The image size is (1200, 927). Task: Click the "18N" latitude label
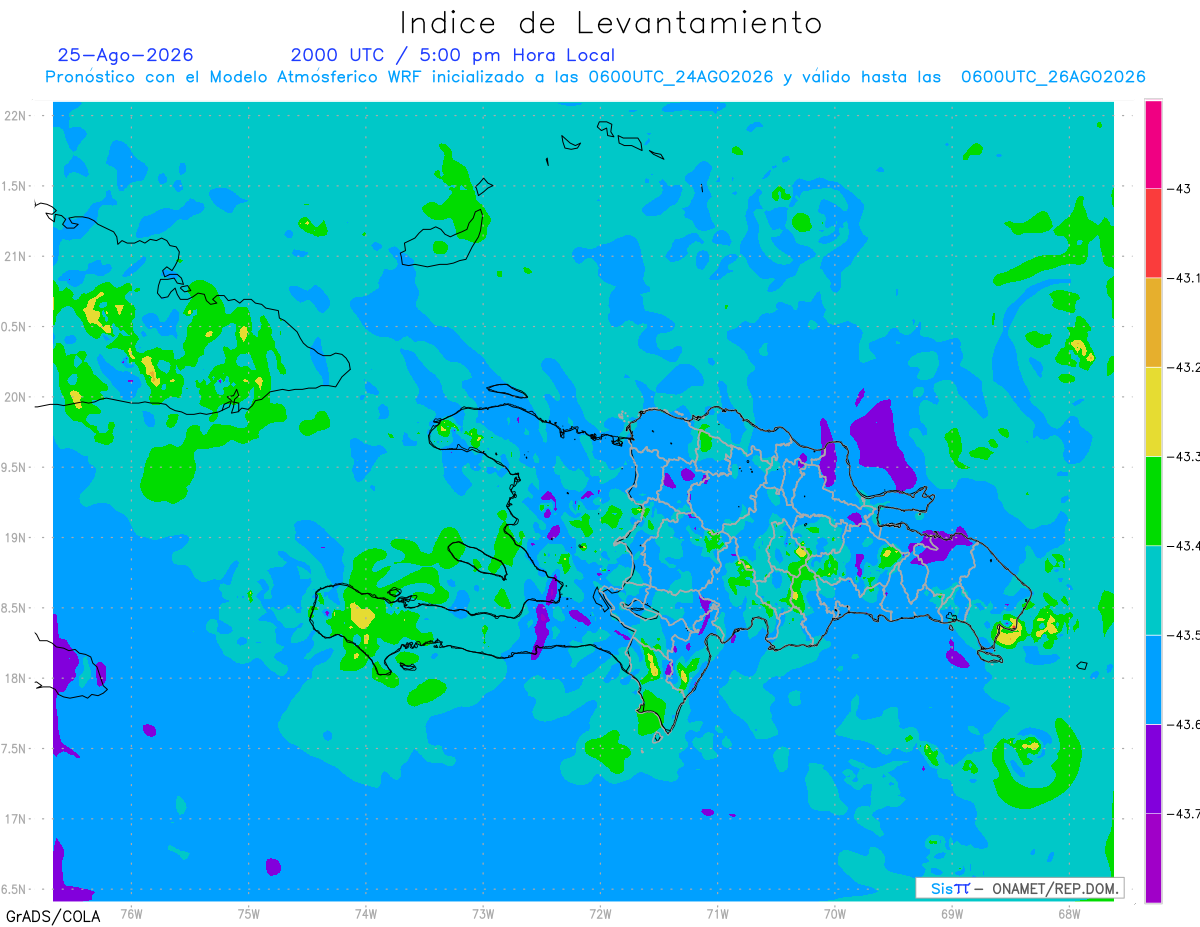pyautogui.click(x=16, y=678)
